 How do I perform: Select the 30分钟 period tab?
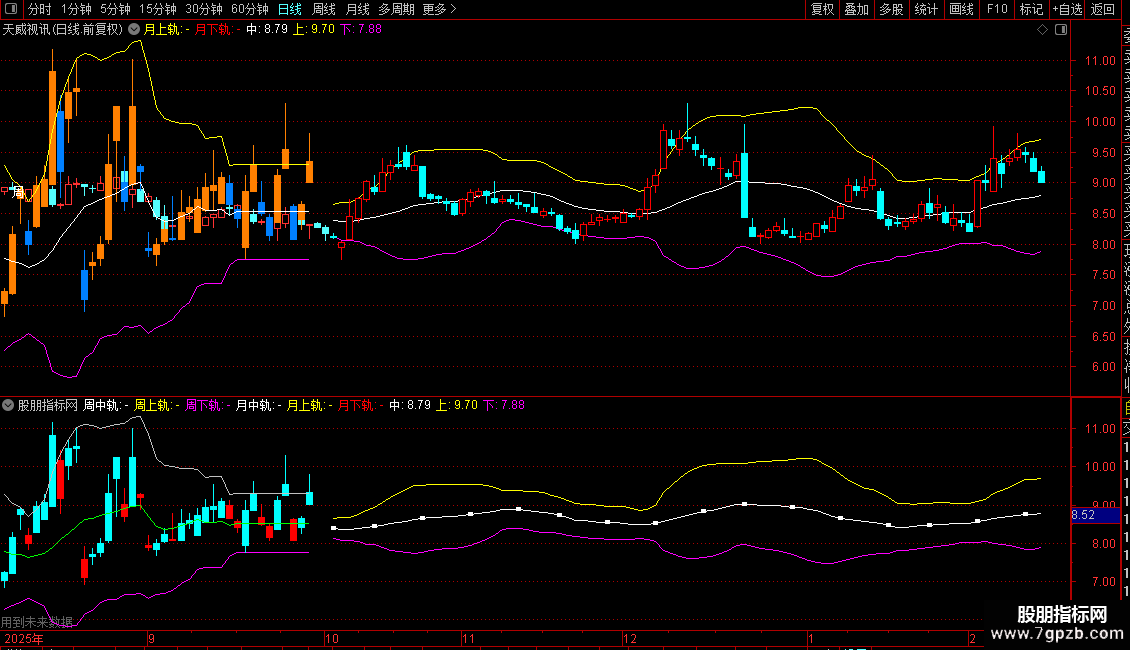(x=204, y=9)
